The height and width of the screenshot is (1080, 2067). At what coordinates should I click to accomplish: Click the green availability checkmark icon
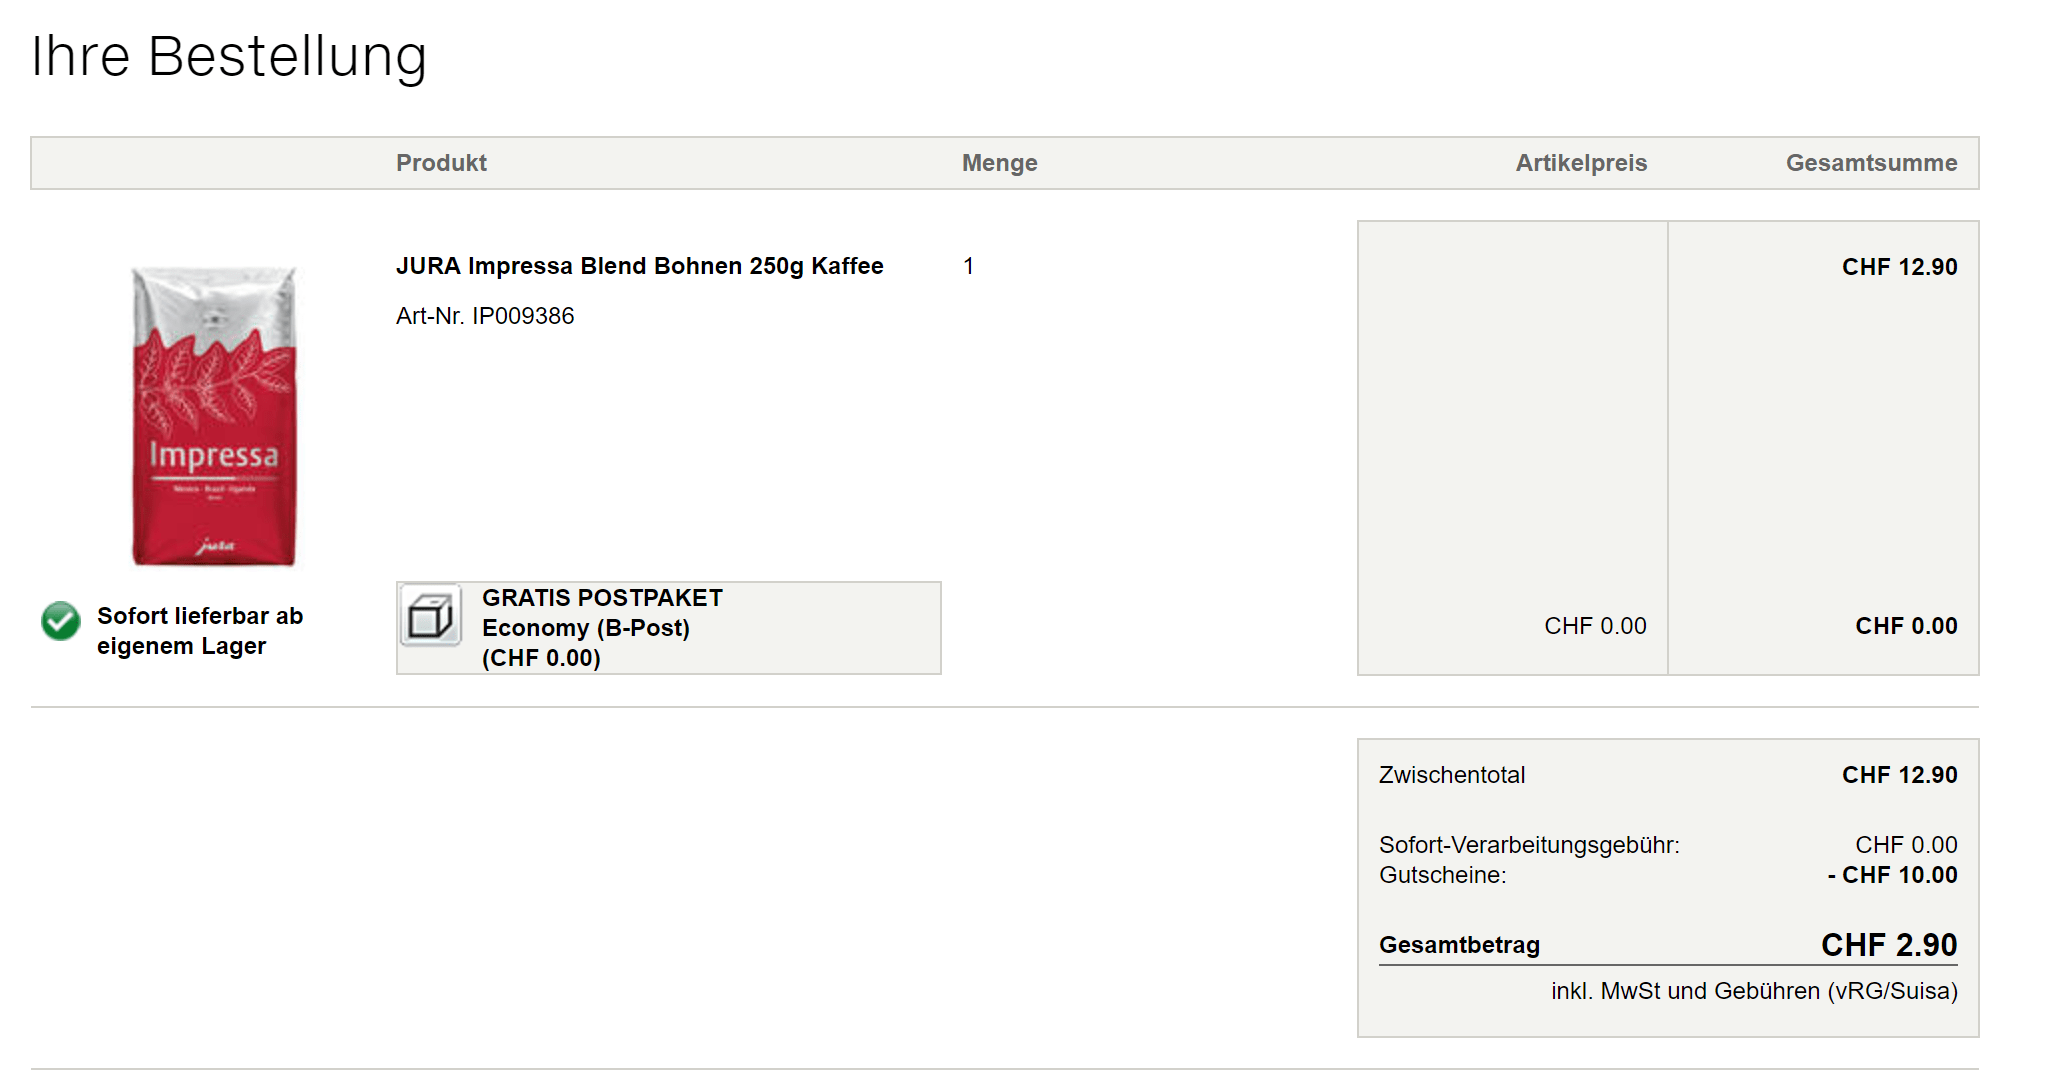coord(60,621)
